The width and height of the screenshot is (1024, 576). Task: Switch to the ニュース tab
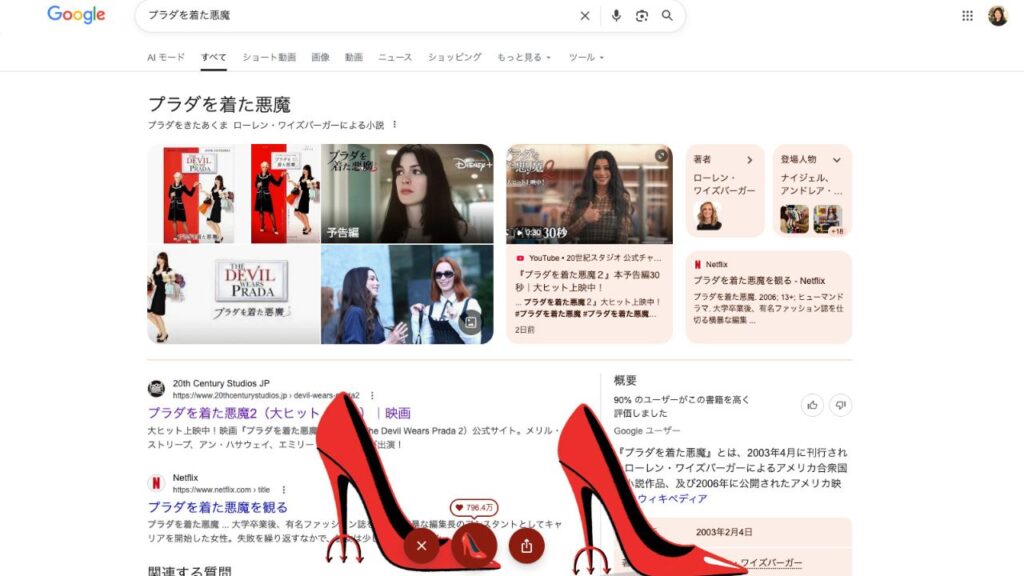coord(395,57)
